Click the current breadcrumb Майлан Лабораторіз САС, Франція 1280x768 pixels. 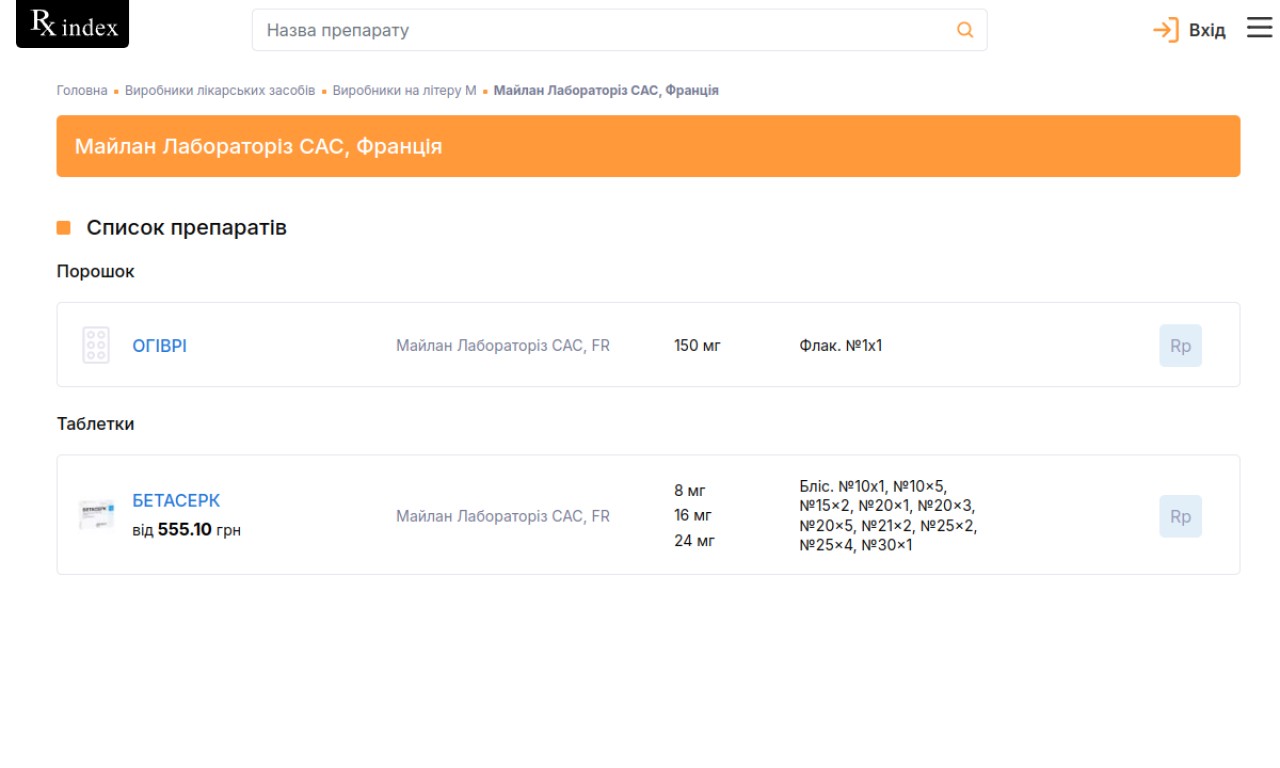pyautogui.click(x=606, y=90)
